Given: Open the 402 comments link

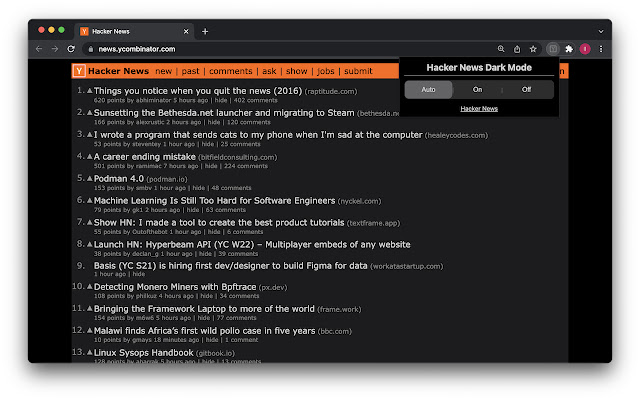Looking at the screenshot, I should (256, 100).
